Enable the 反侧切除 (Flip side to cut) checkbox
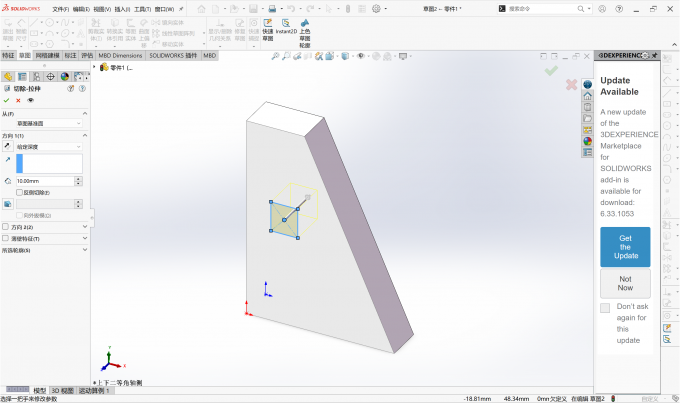 (19, 193)
